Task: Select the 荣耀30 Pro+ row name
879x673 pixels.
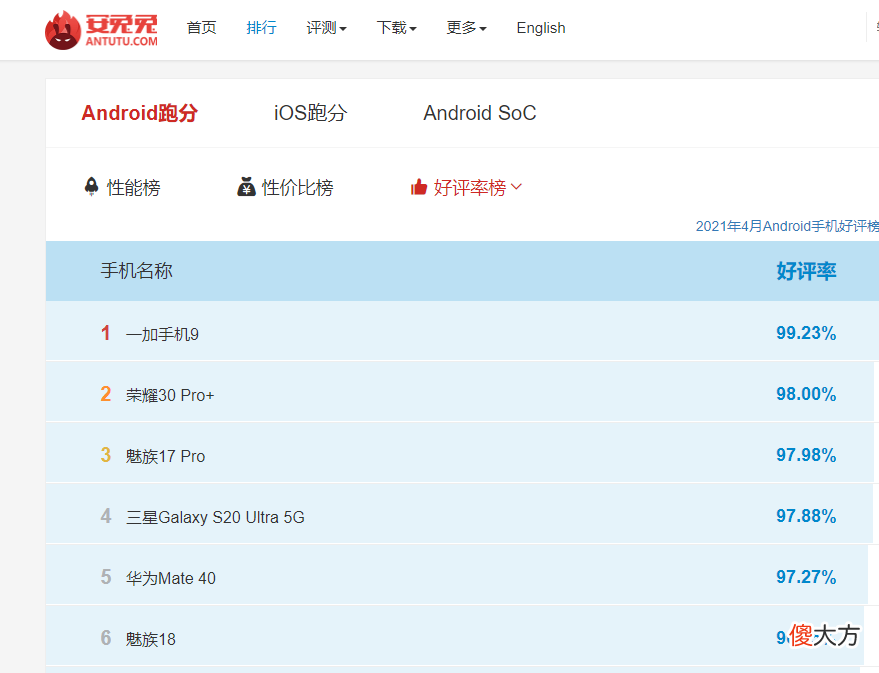Action: [170, 396]
